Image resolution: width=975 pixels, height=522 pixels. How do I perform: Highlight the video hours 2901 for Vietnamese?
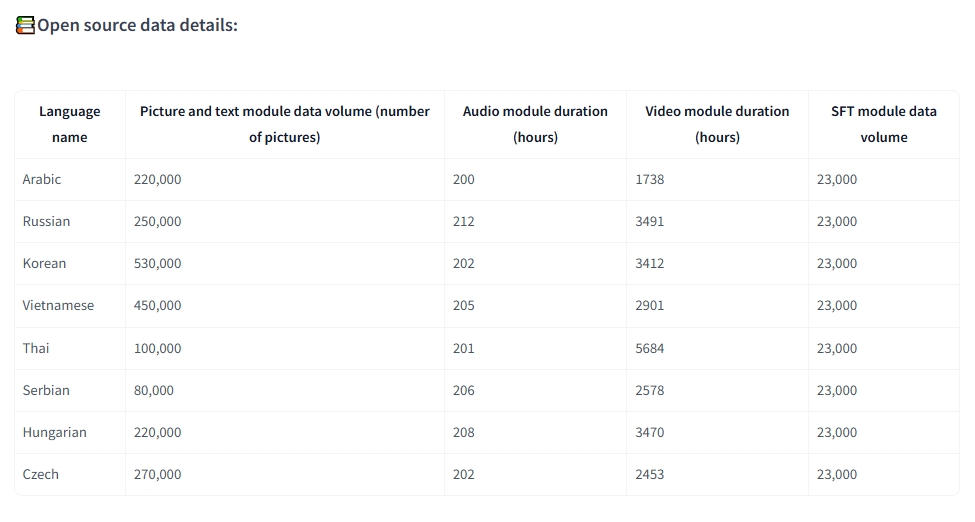[650, 305]
